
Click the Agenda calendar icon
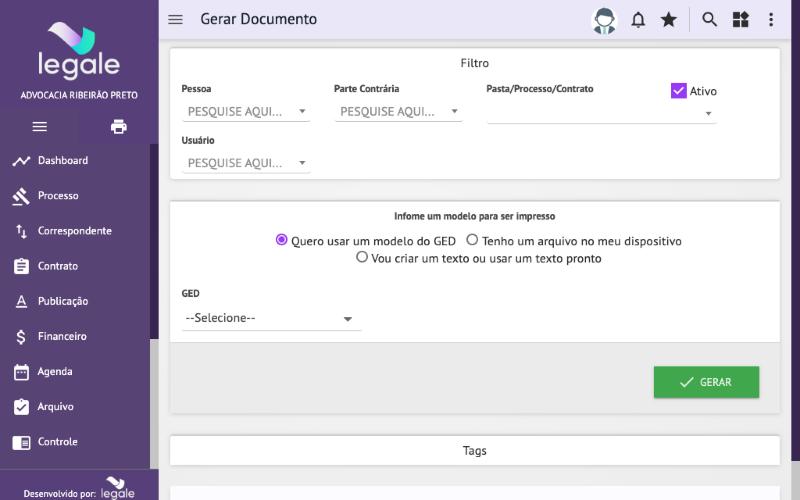[x=21, y=372]
